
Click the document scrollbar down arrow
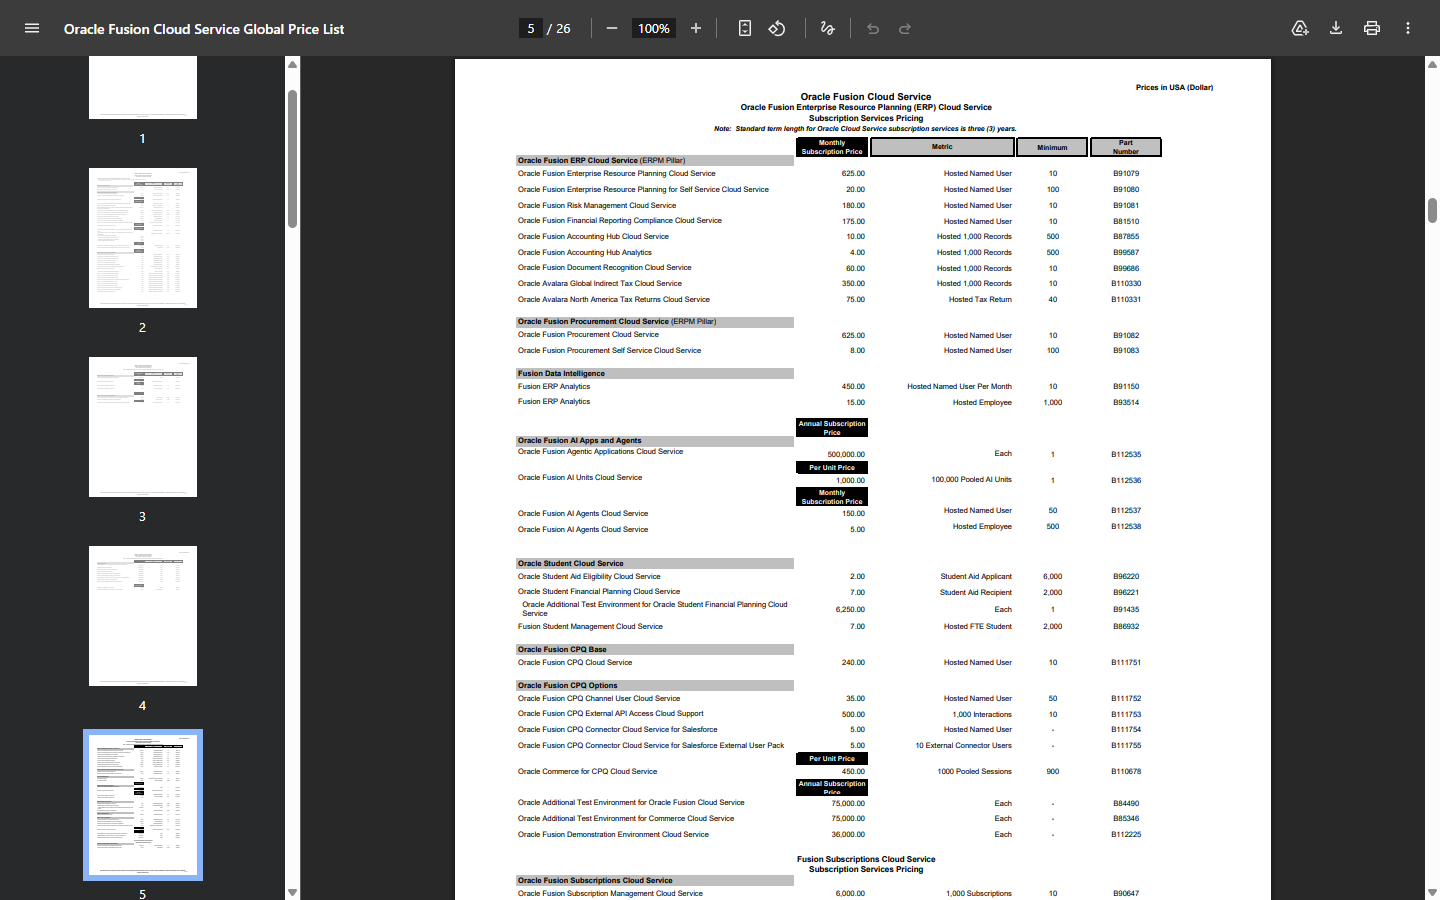[1432, 892]
